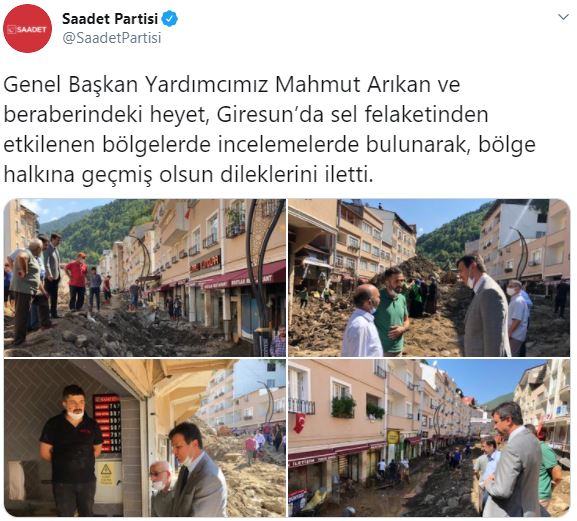Click the tweet text mentioning Mahmut Arıkan
The image size is (577, 521).
click(x=269, y=129)
